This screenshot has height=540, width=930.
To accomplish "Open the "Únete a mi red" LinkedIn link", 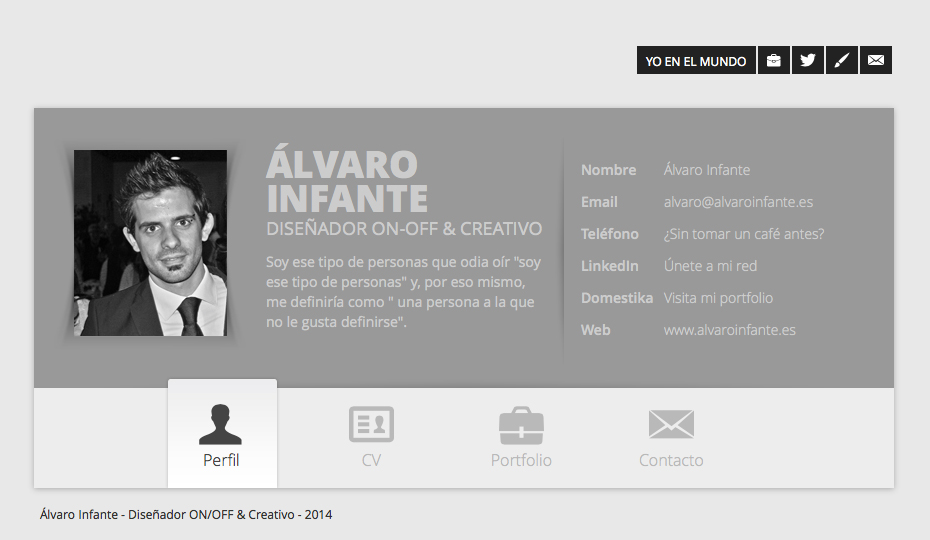I will [710, 266].
